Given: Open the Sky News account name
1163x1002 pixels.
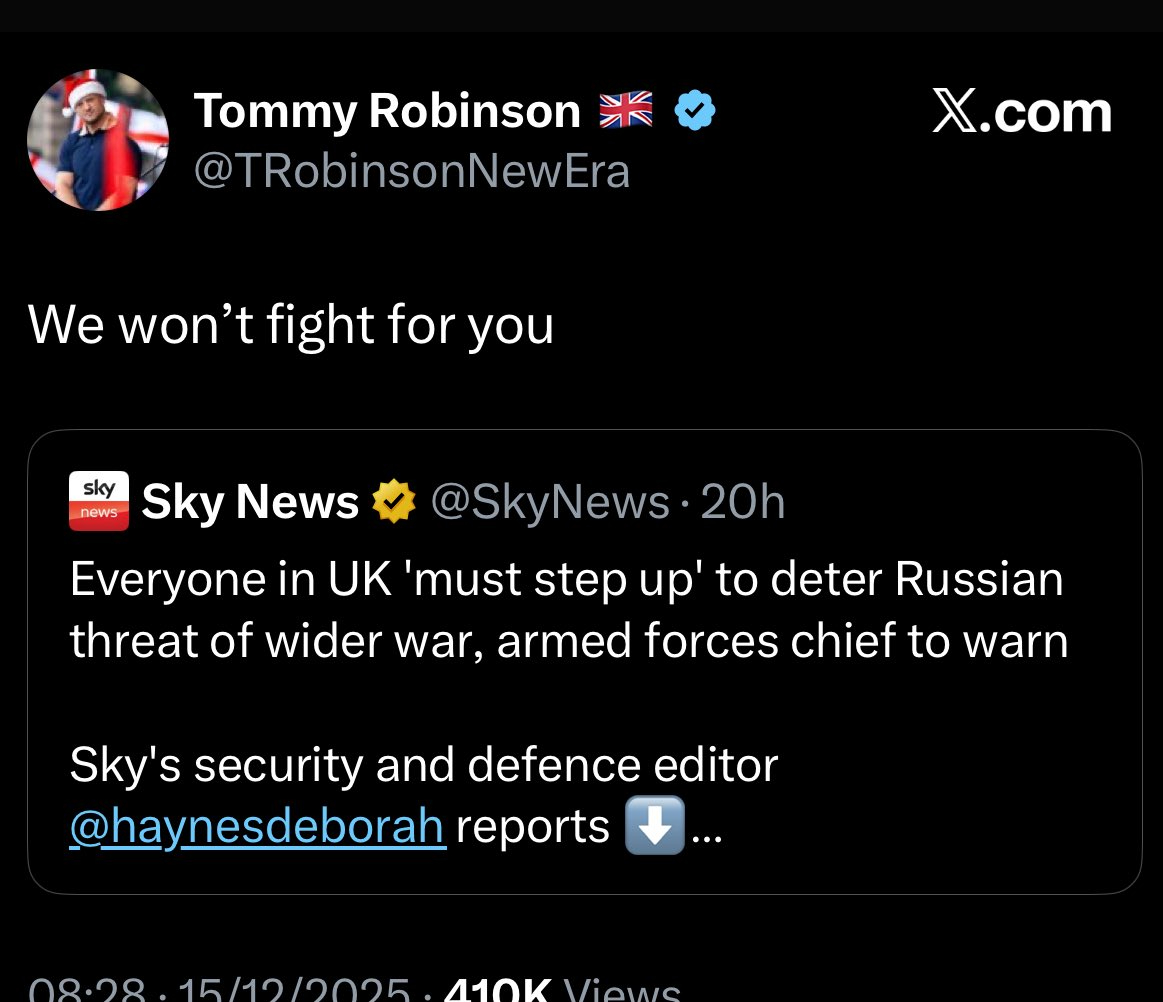Looking at the screenshot, I should coord(250,502).
